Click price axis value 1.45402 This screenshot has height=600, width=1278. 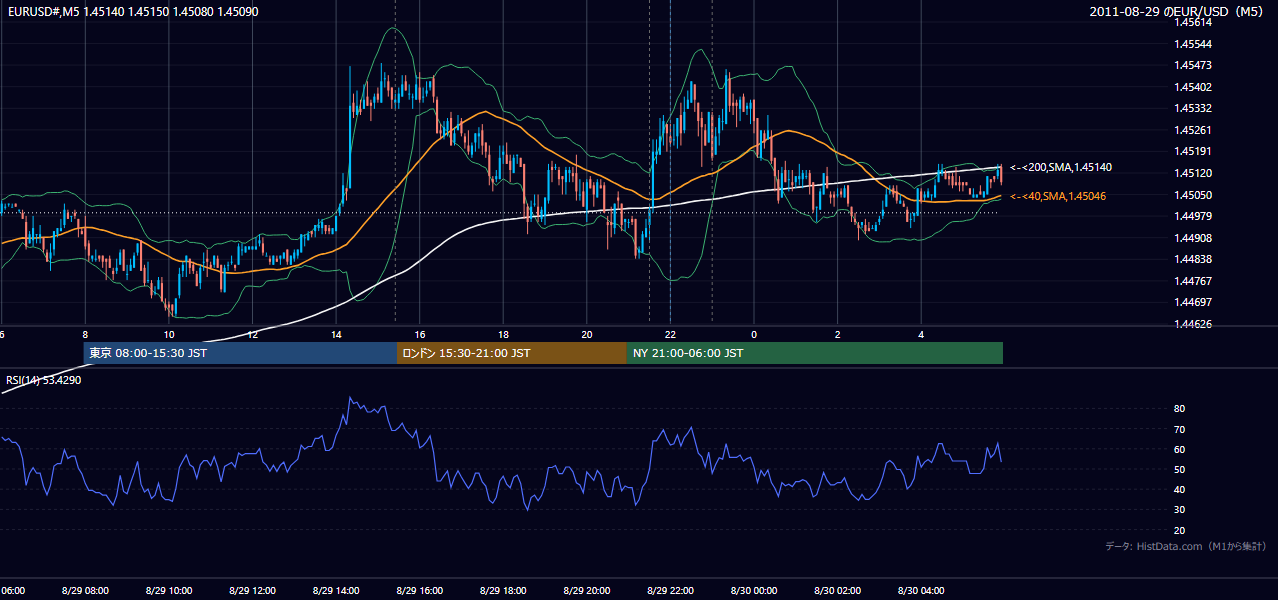(x=1194, y=87)
